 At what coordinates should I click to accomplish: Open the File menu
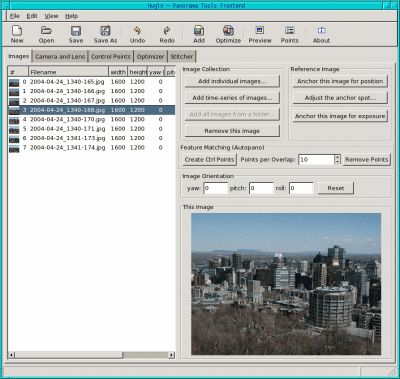[x=14, y=16]
